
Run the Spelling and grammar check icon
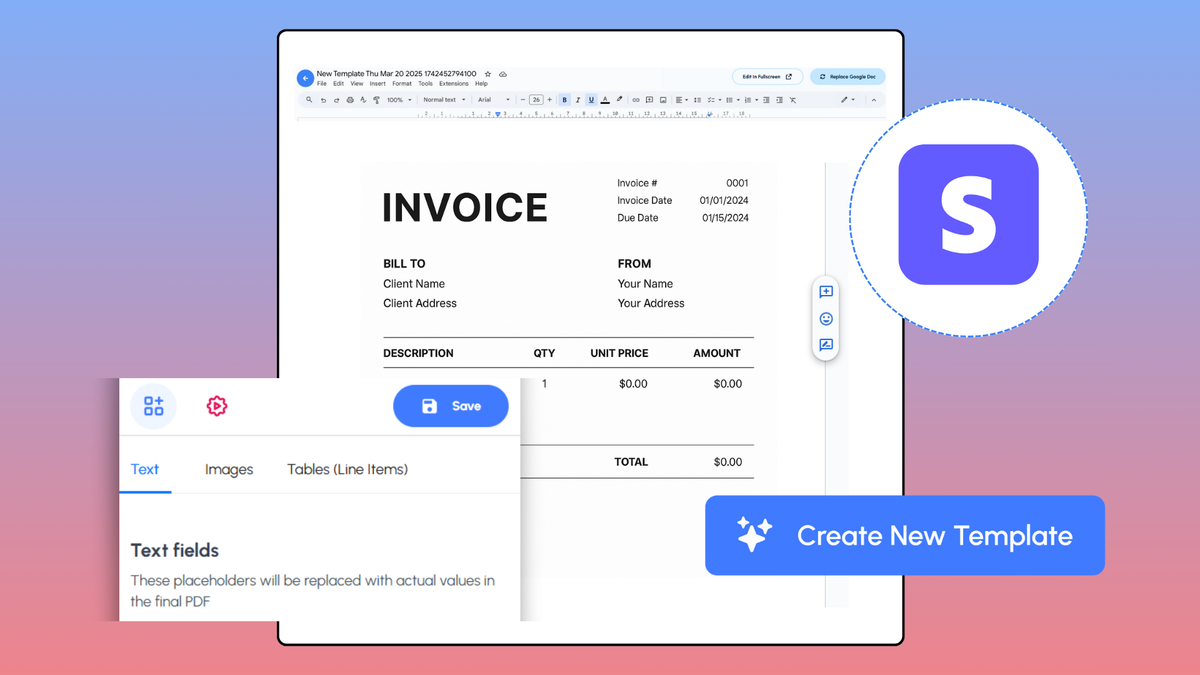pos(365,100)
